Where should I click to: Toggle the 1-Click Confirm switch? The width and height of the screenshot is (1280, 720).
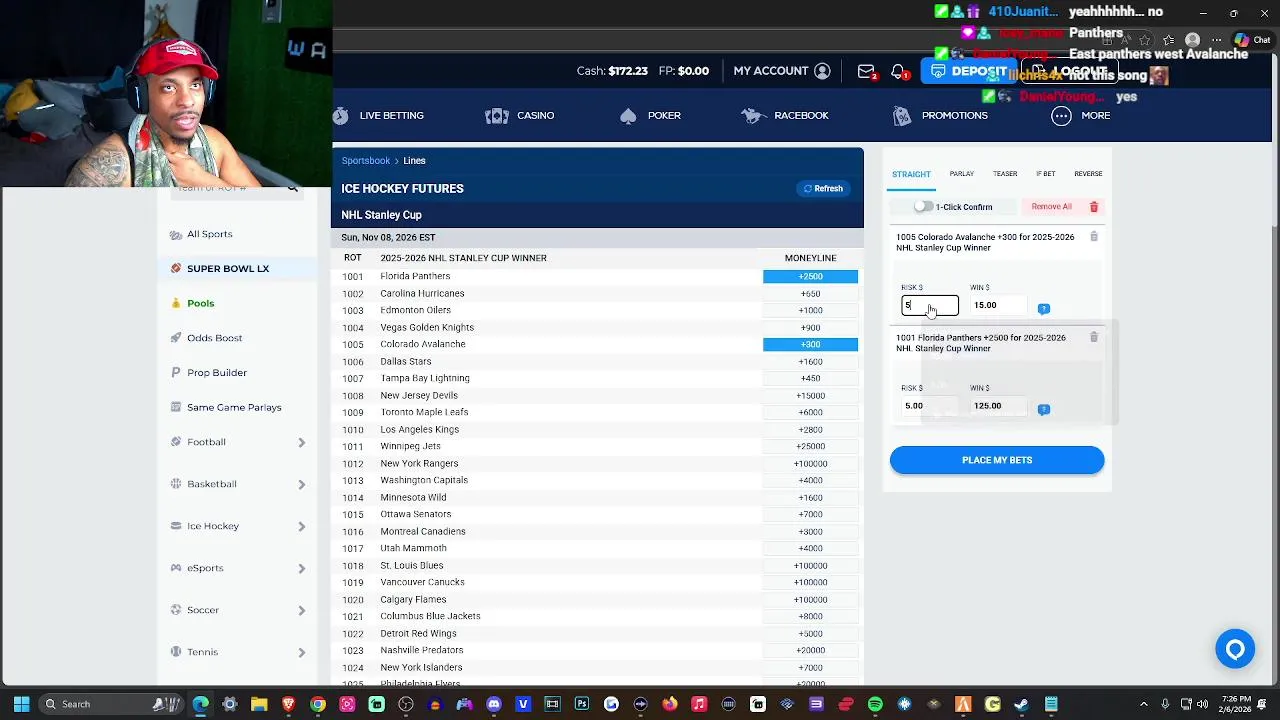click(923, 207)
